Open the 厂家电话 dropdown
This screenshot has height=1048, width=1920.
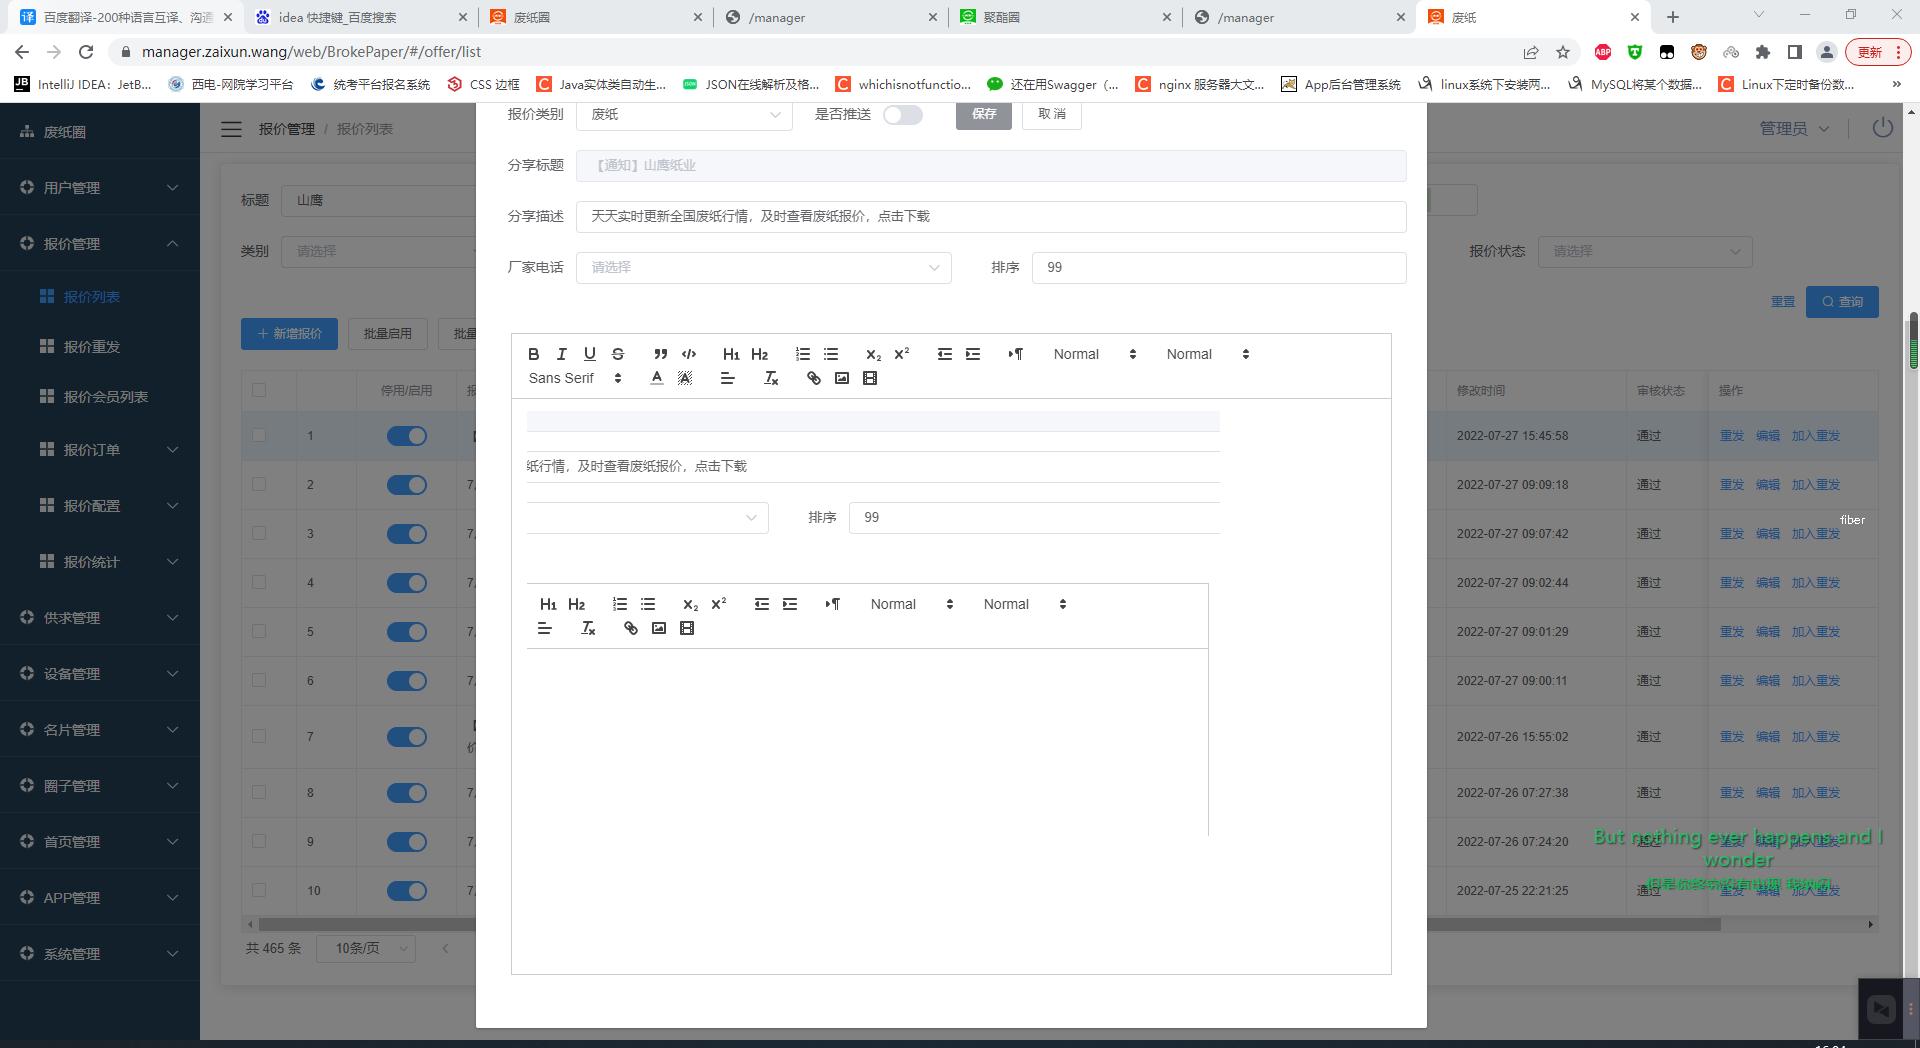(763, 268)
